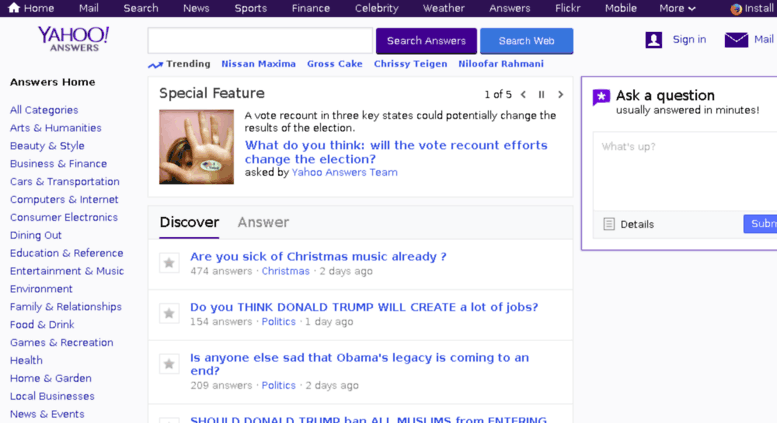Click the Politics tag under Trump jobs question
This screenshot has height=423, width=777.
coord(278,321)
